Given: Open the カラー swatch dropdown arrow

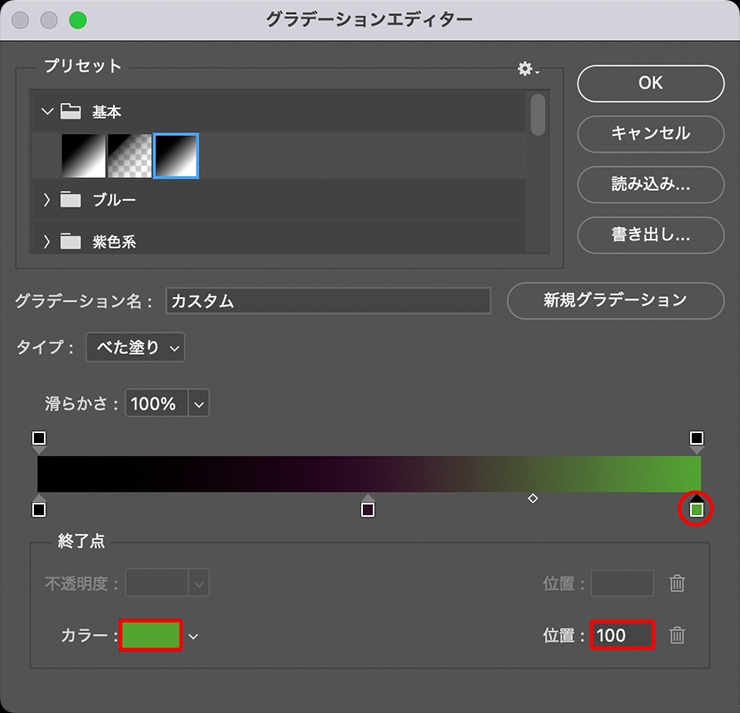Looking at the screenshot, I should pos(193,636).
